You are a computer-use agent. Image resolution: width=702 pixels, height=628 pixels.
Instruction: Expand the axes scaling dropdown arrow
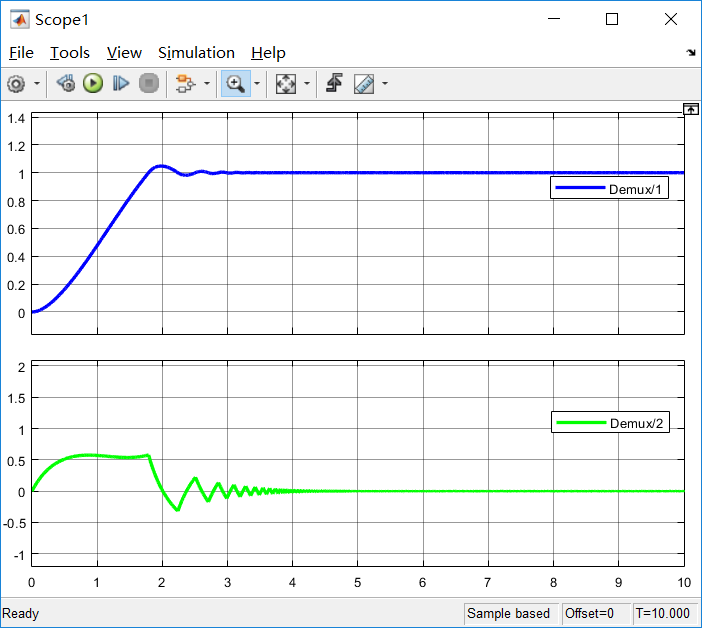click(x=307, y=84)
